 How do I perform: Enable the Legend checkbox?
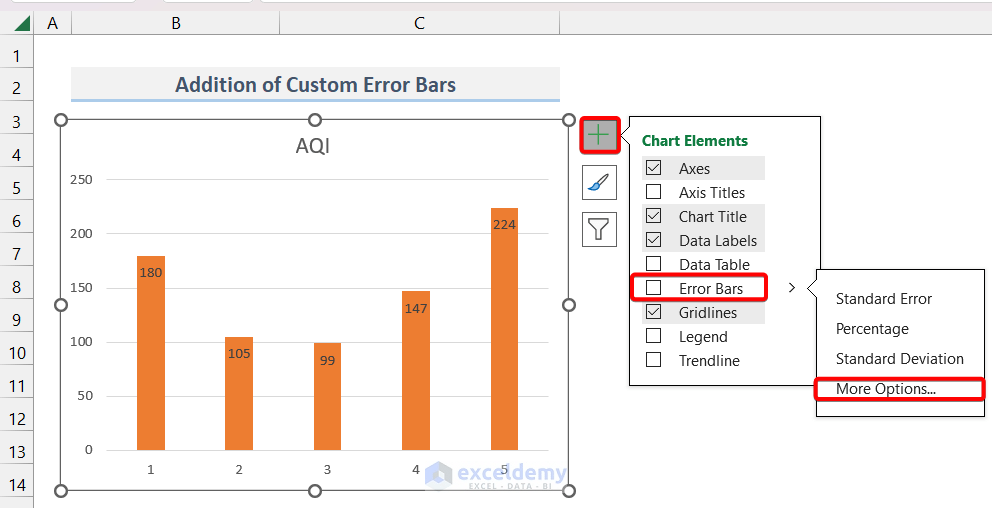tap(654, 337)
